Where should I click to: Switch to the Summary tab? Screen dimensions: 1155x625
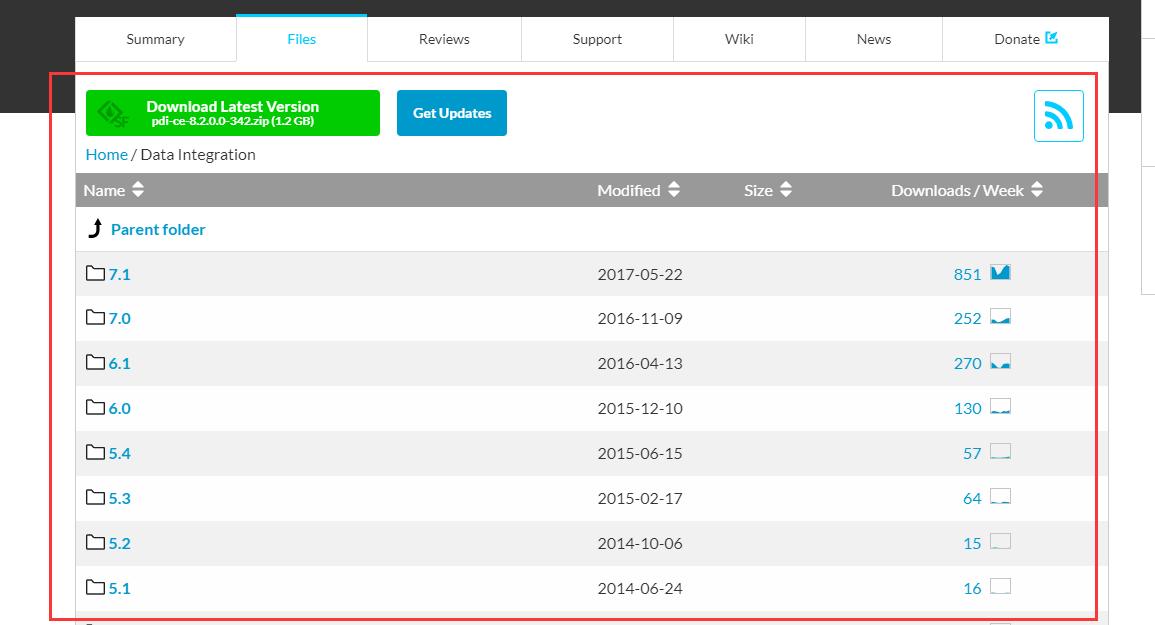[x=155, y=39]
